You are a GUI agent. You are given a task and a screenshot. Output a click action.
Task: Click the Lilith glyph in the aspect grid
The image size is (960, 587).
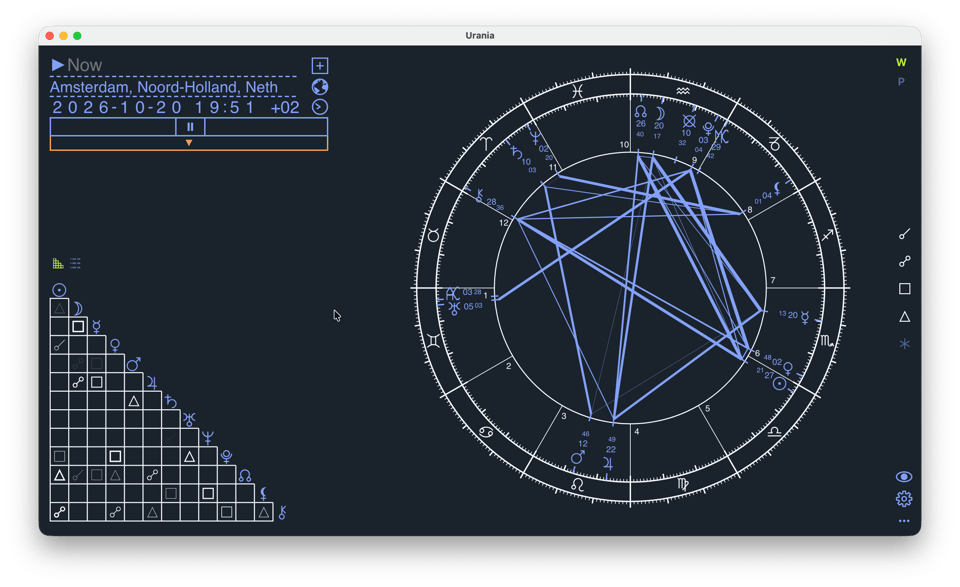(263, 493)
